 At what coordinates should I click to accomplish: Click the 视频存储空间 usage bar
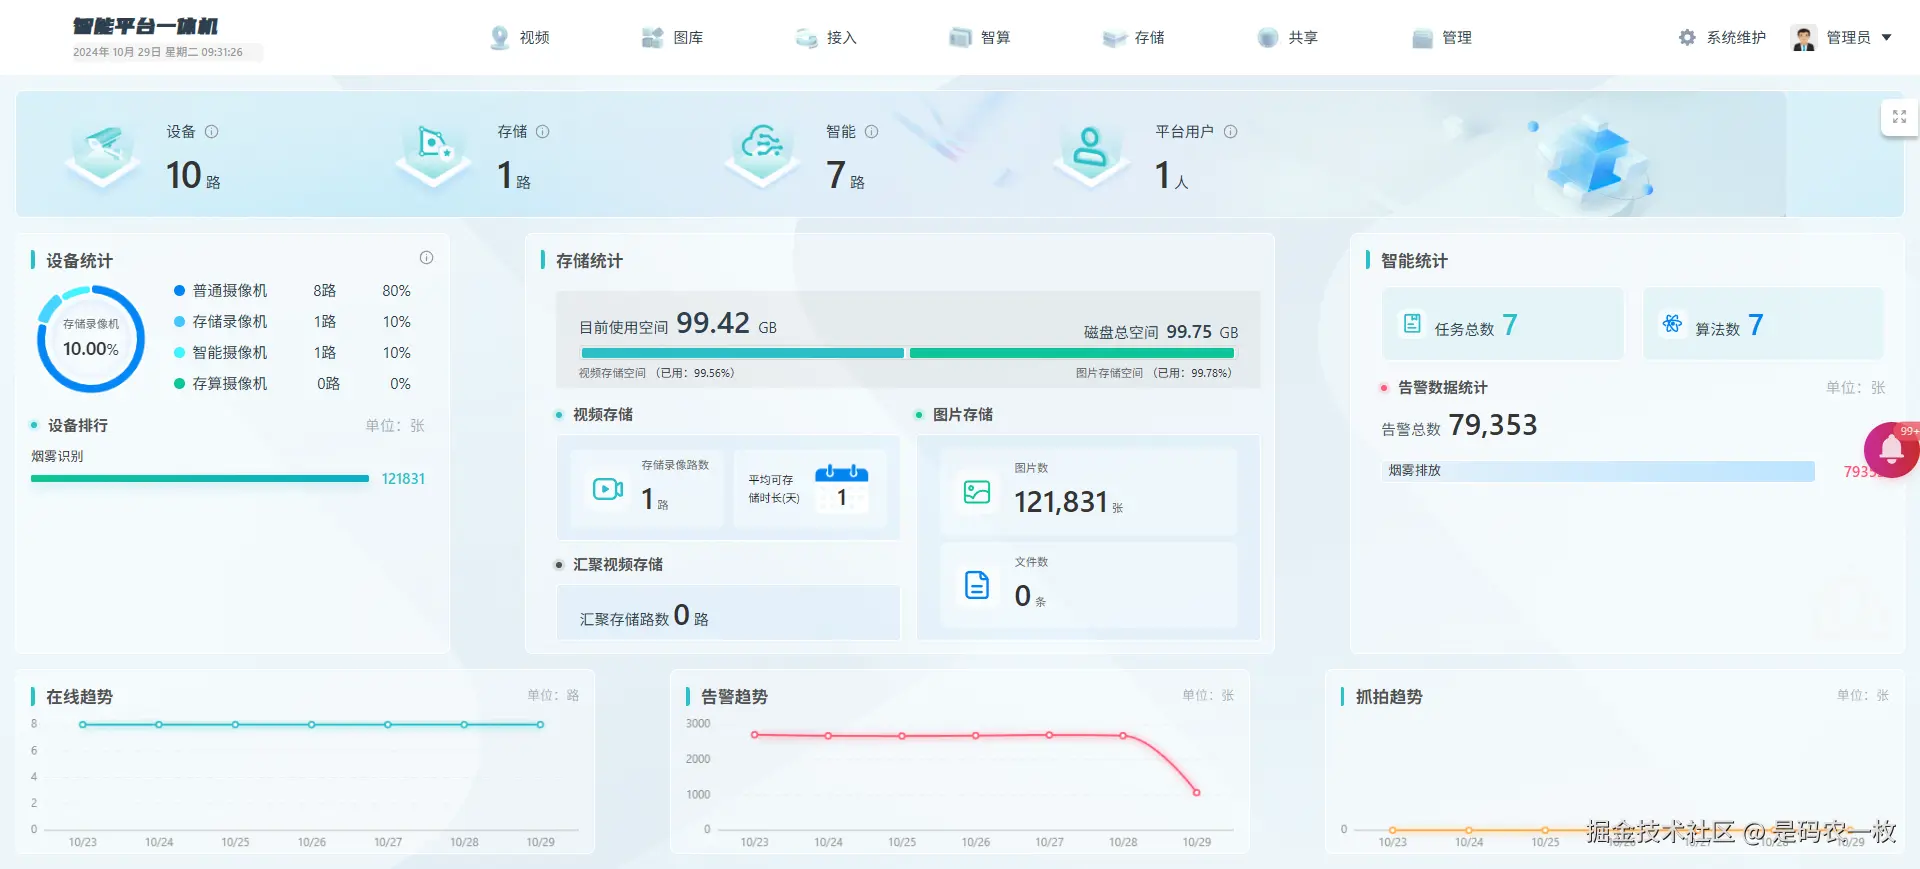click(x=742, y=353)
